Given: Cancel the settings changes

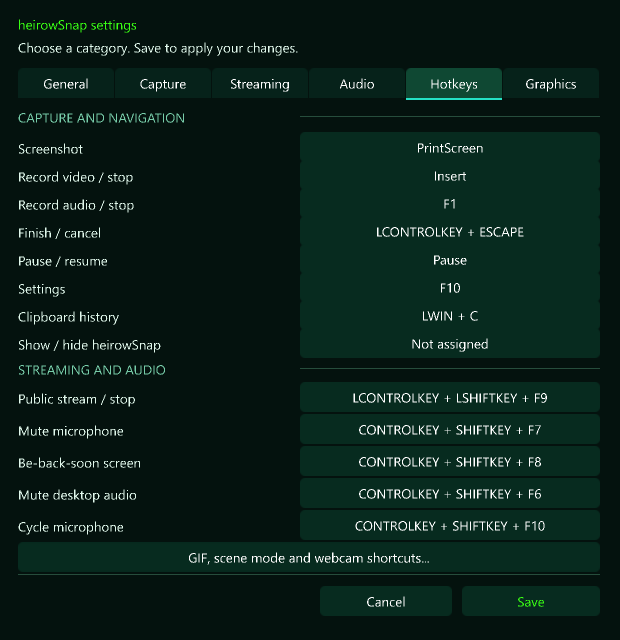Looking at the screenshot, I should coord(386,601).
